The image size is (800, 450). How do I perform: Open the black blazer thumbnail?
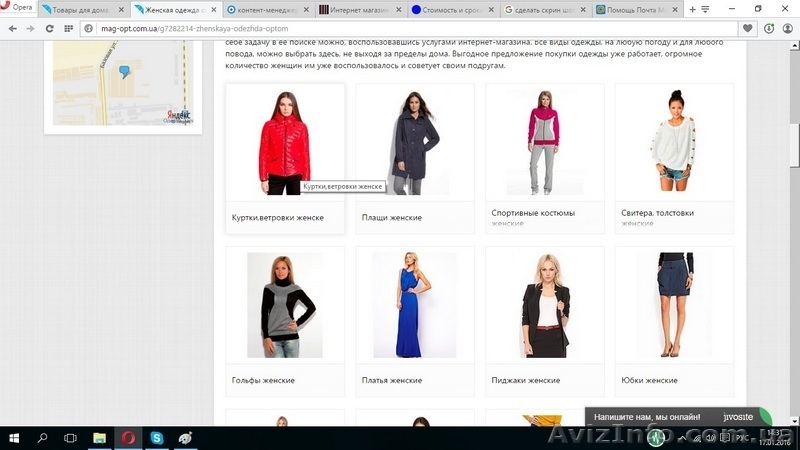[x=544, y=305]
